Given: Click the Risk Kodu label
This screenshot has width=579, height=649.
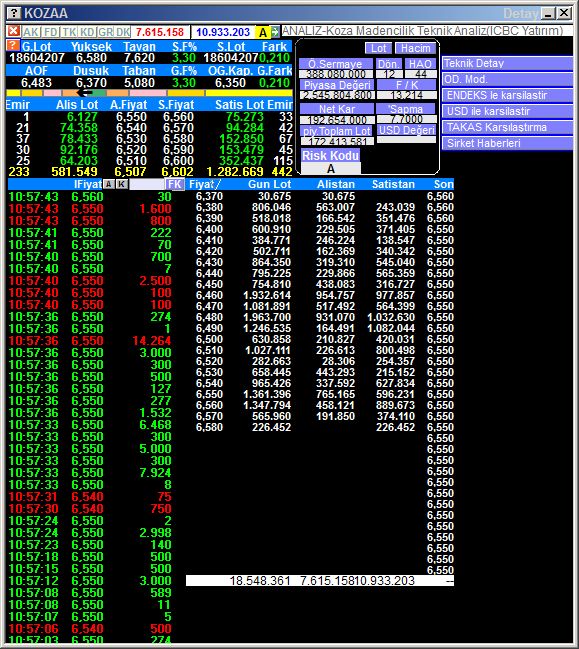Looking at the screenshot, I should [x=330, y=156].
